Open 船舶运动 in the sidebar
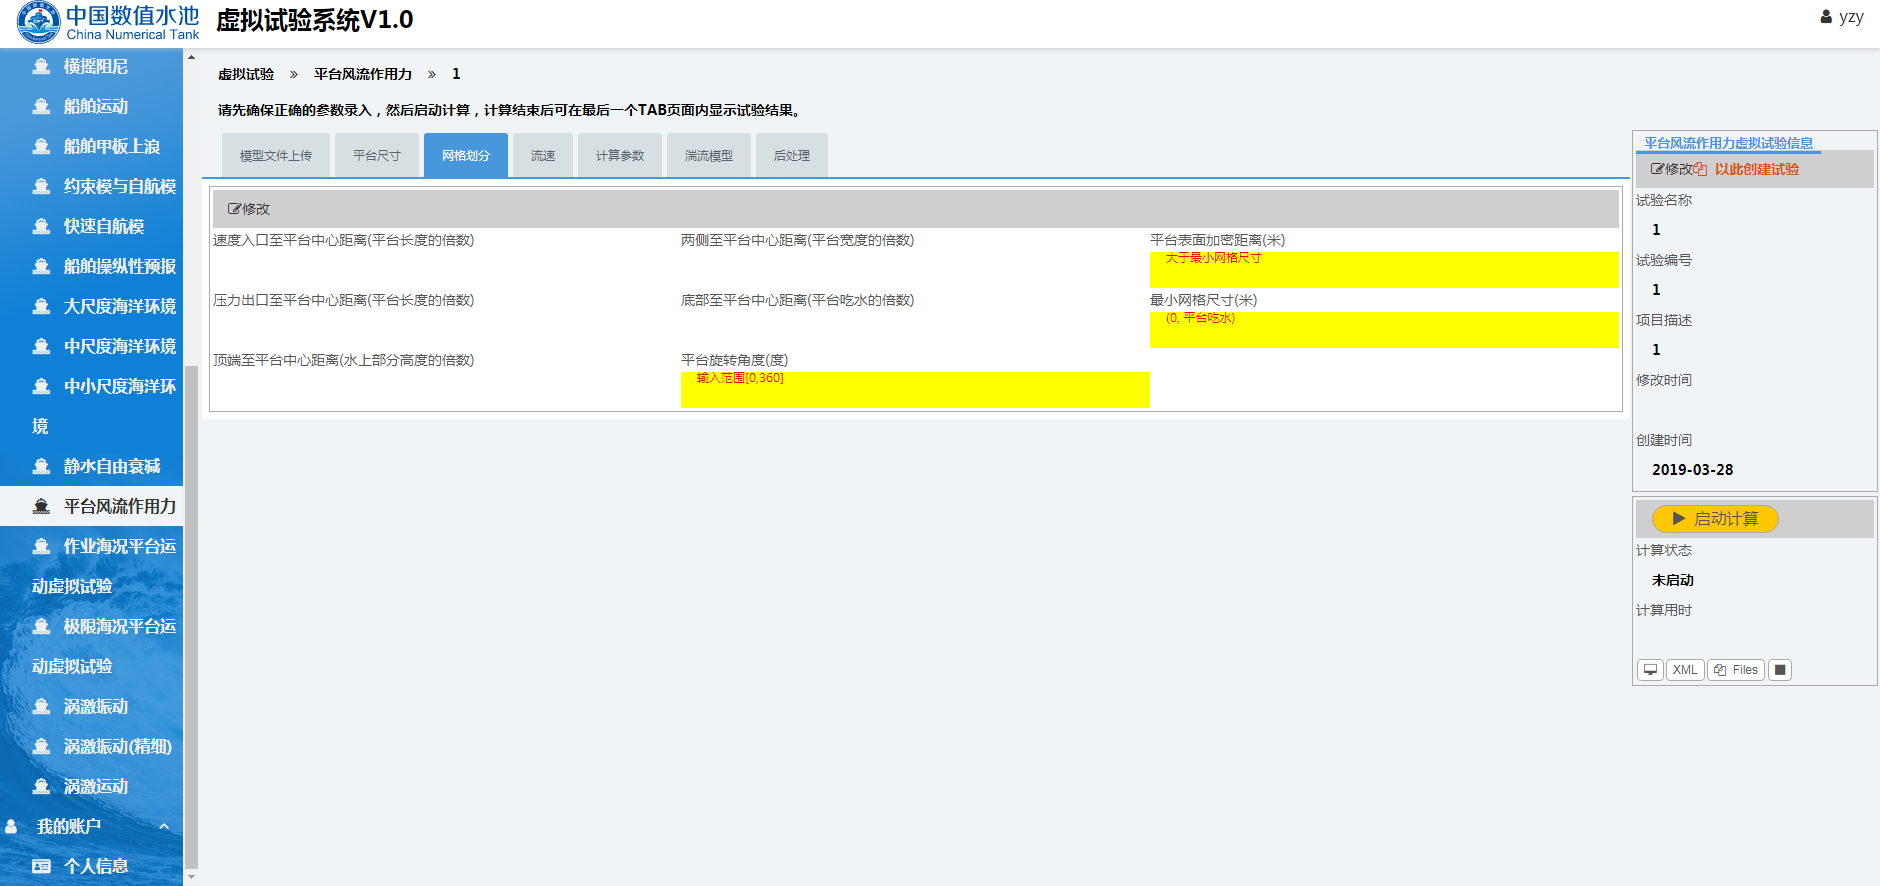This screenshot has height=886, width=1880. coord(96,106)
